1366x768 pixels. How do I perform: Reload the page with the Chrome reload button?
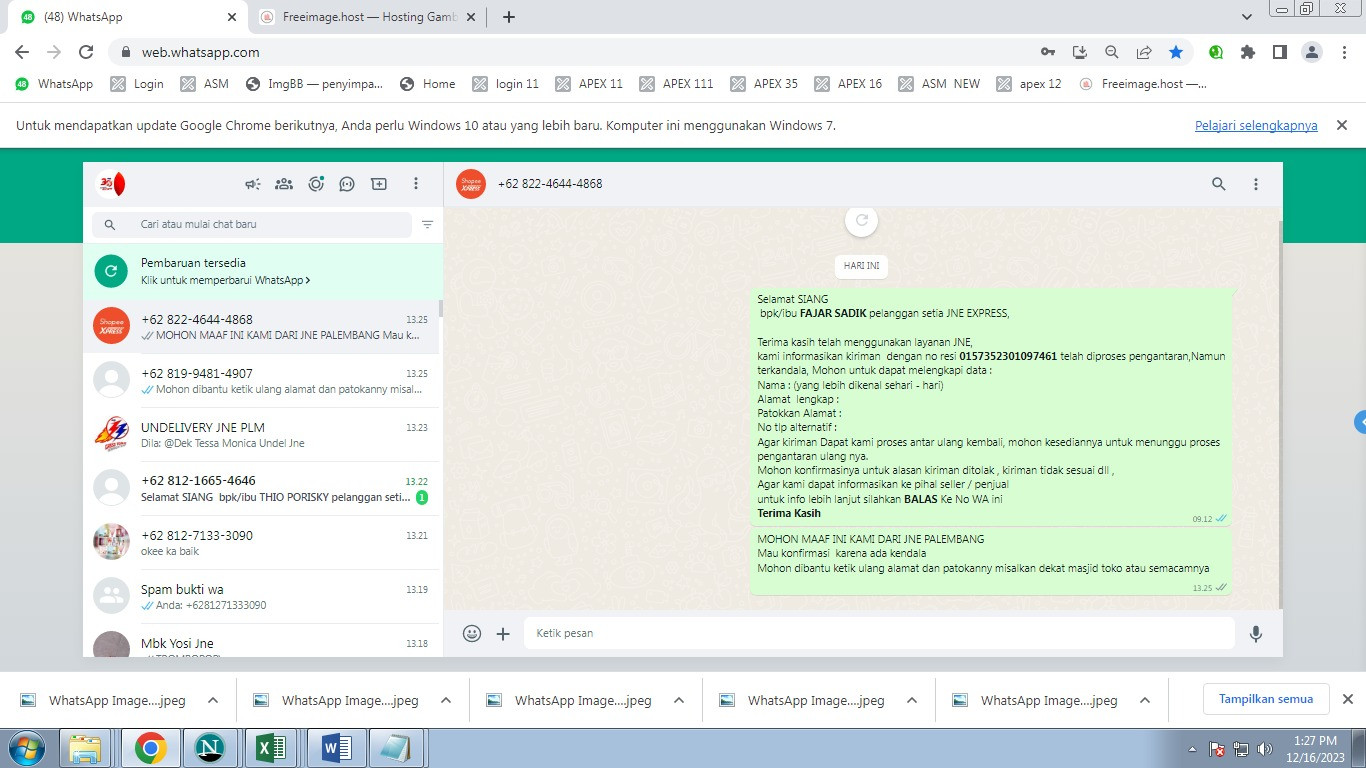(x=86, y=52)
